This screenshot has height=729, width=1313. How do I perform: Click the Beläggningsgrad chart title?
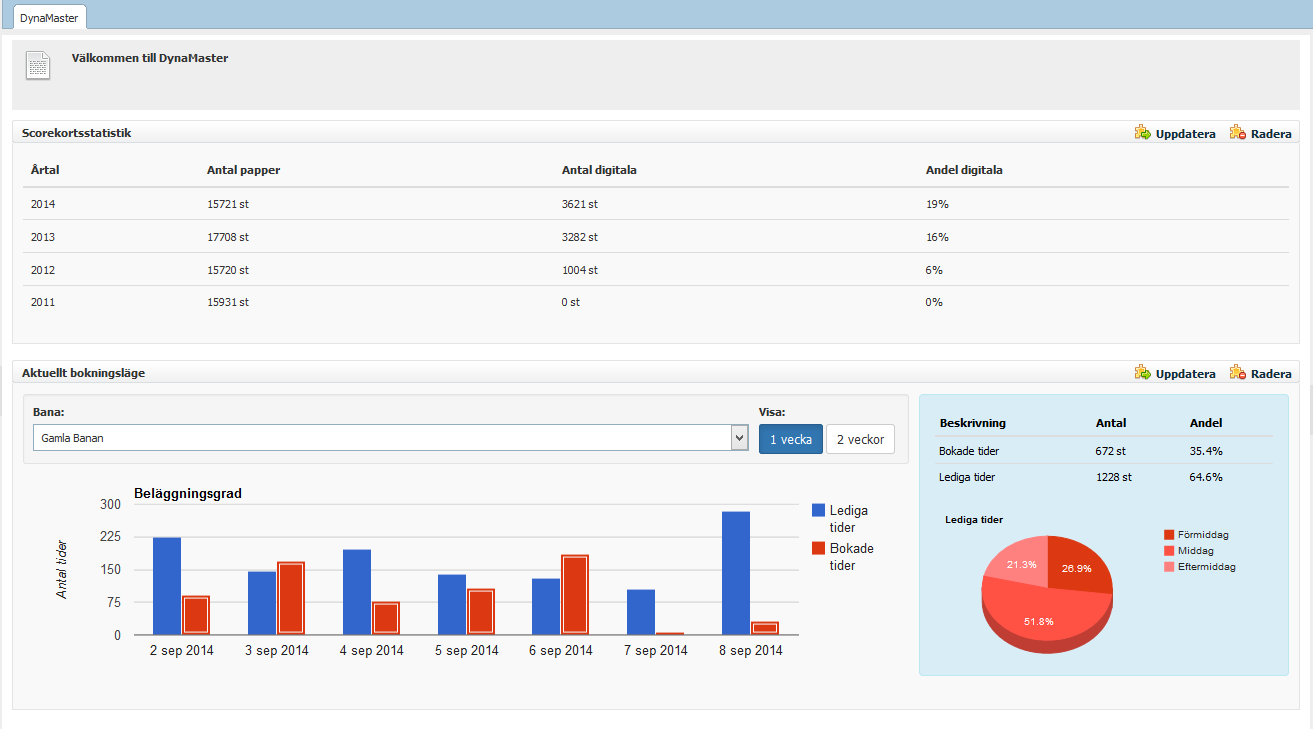pos(188,494)
